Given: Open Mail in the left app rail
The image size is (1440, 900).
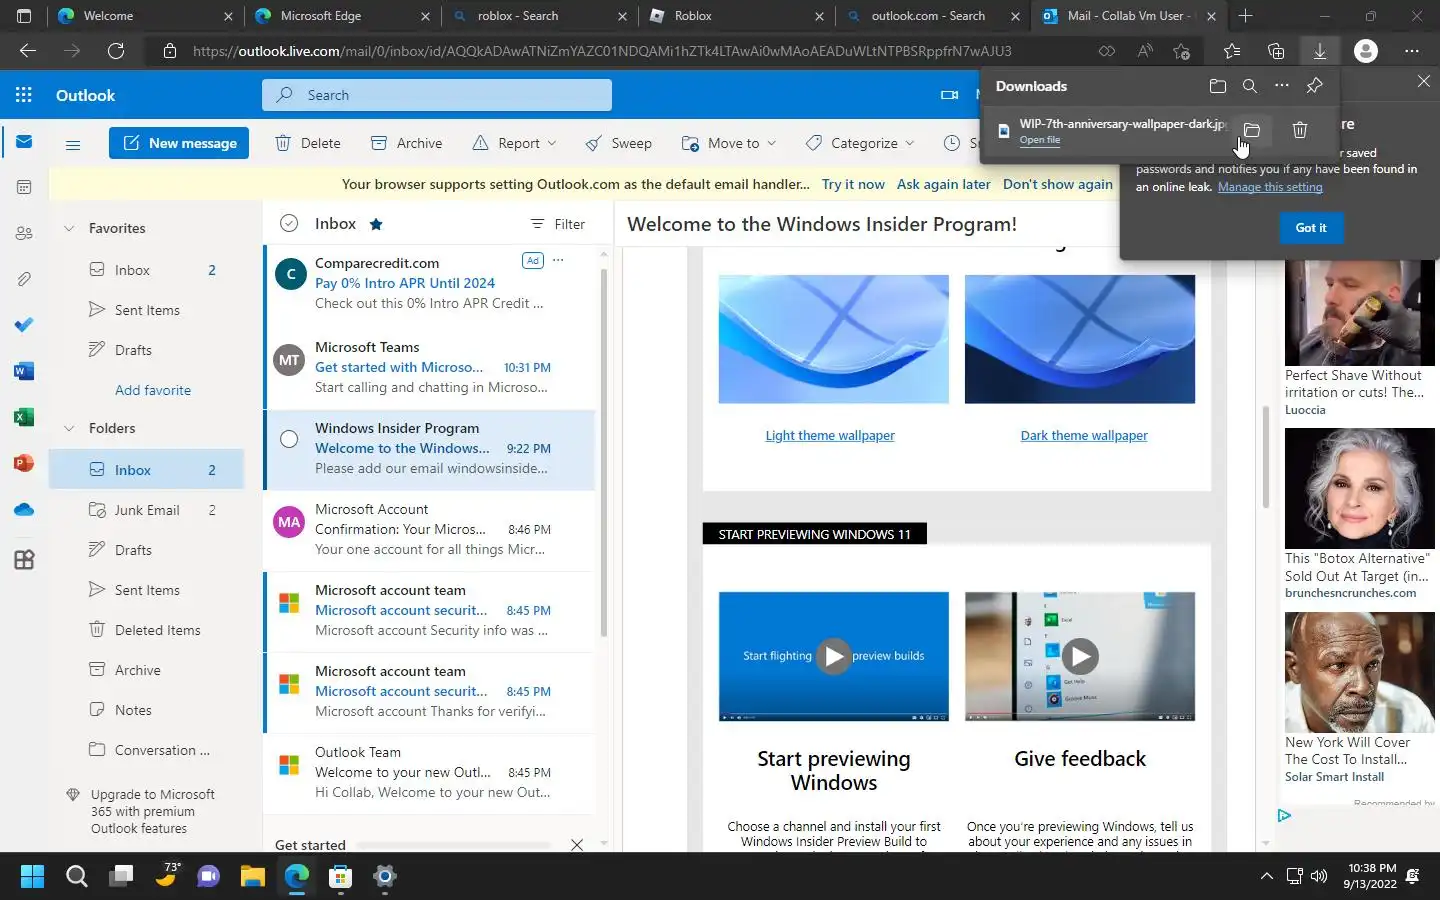Looking at the screenshot, I should coord(24,142).
